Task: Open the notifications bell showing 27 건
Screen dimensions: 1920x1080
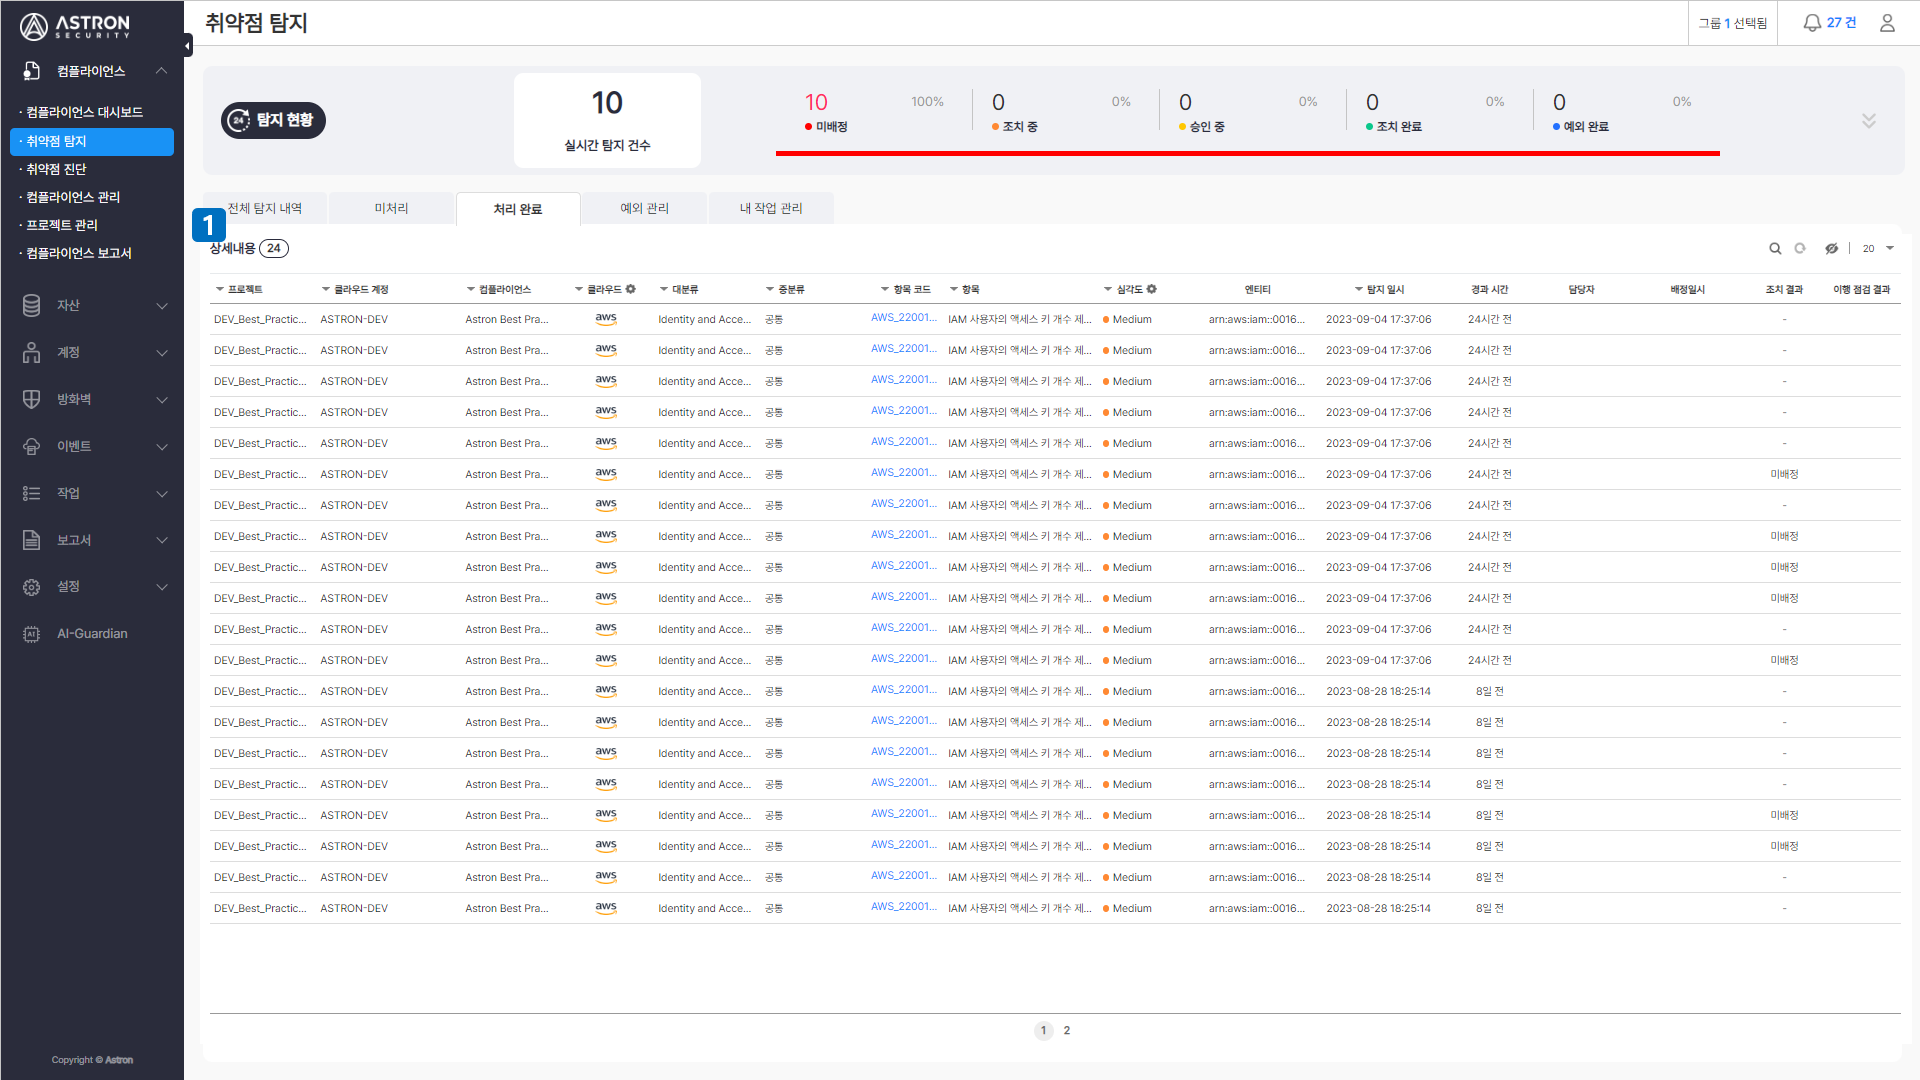Action: (1830, 23)
